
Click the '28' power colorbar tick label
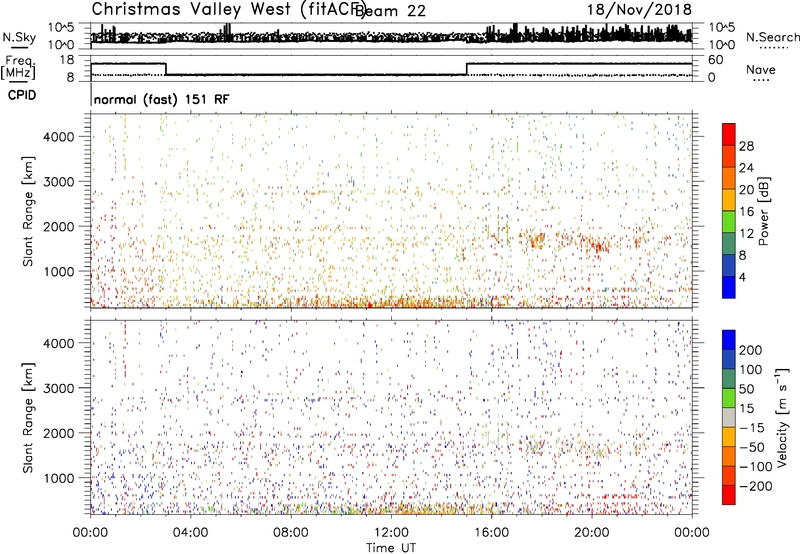(x=746, y=146)
